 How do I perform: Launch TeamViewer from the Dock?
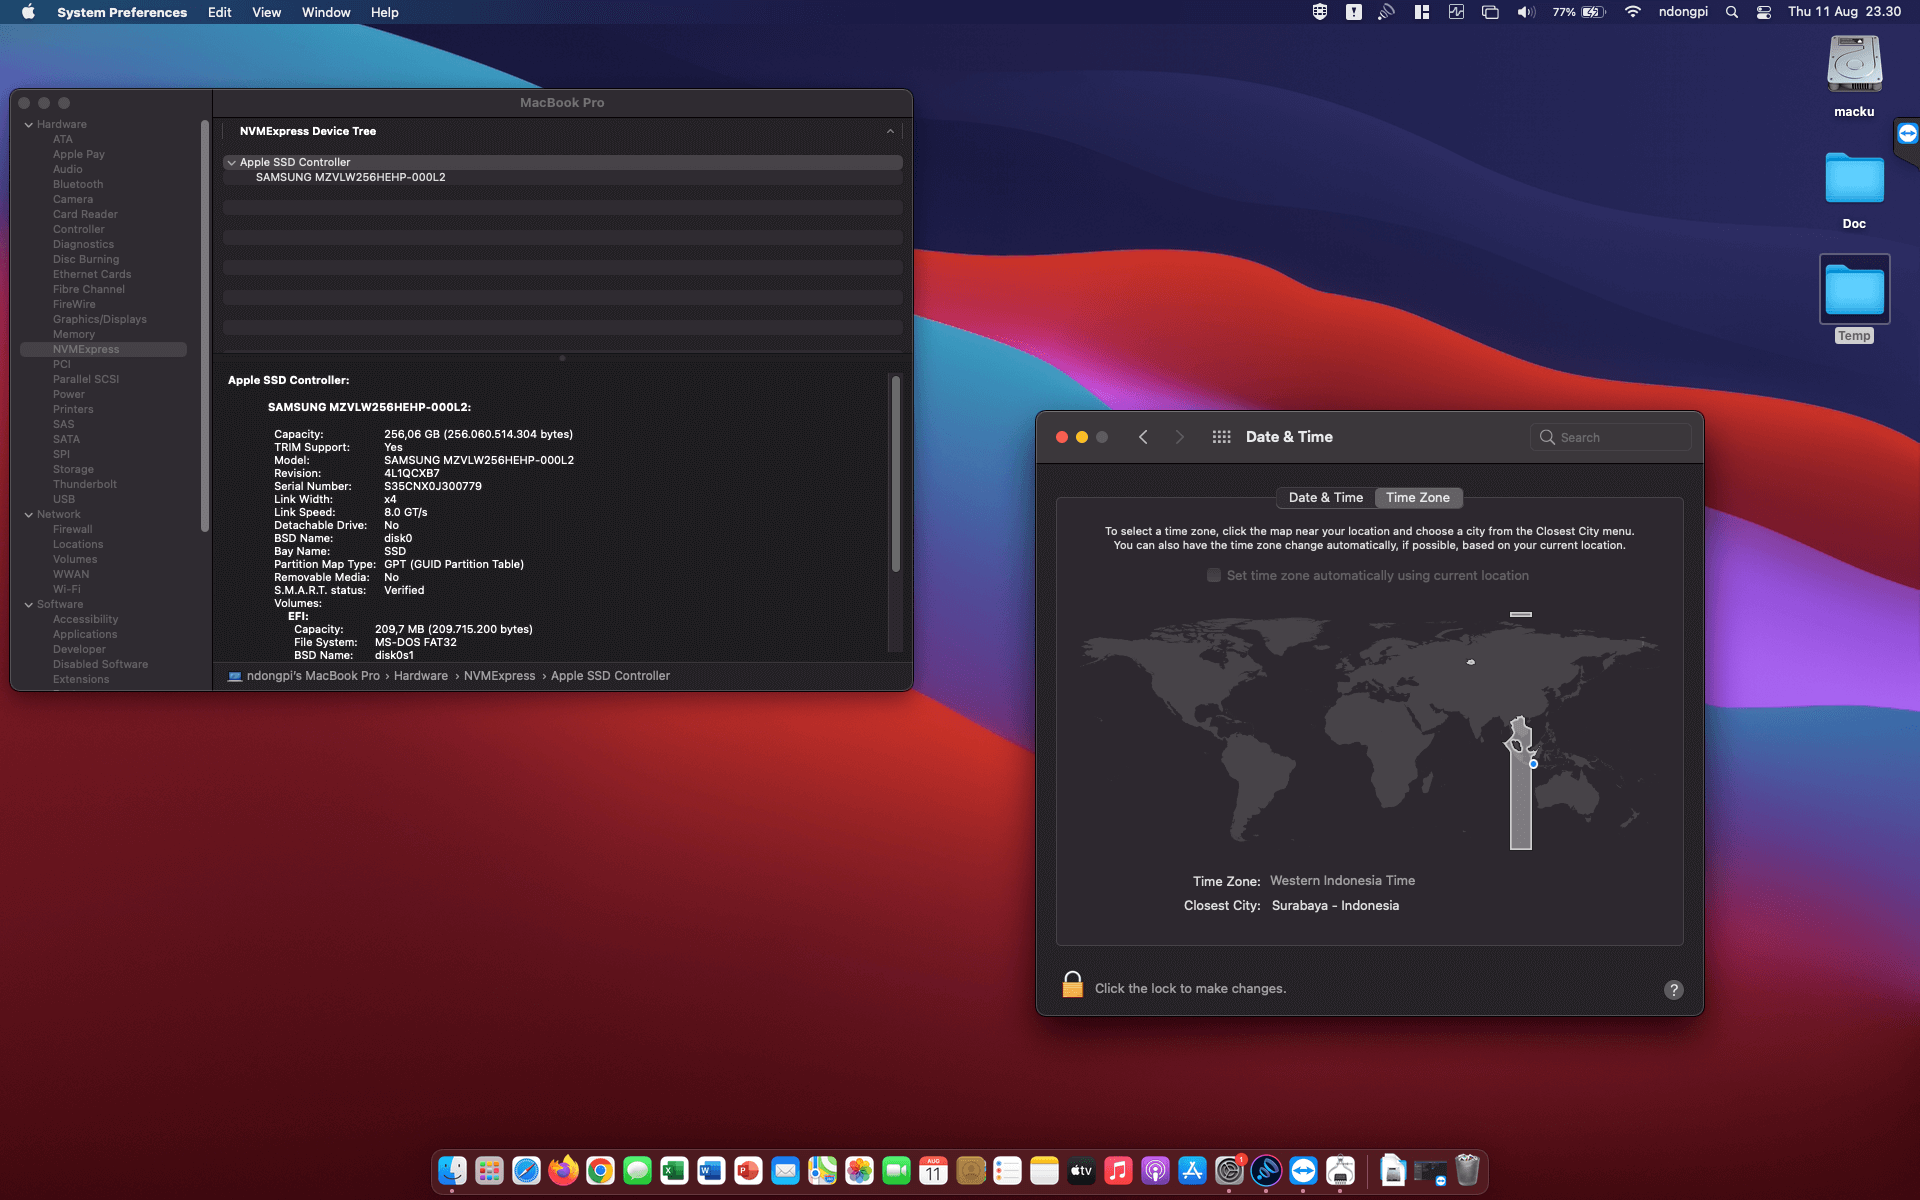tap(1303, 1170)
